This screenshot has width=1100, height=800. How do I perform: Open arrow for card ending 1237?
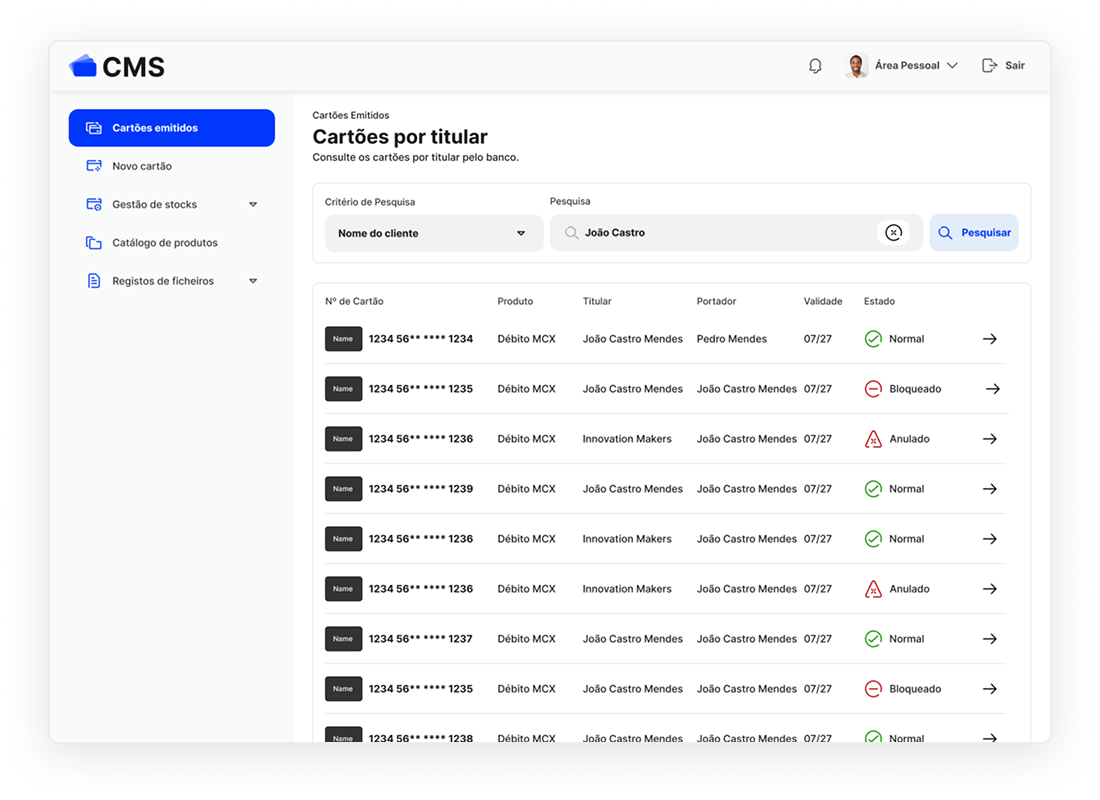pyautogui.click(x=989, y=639)
